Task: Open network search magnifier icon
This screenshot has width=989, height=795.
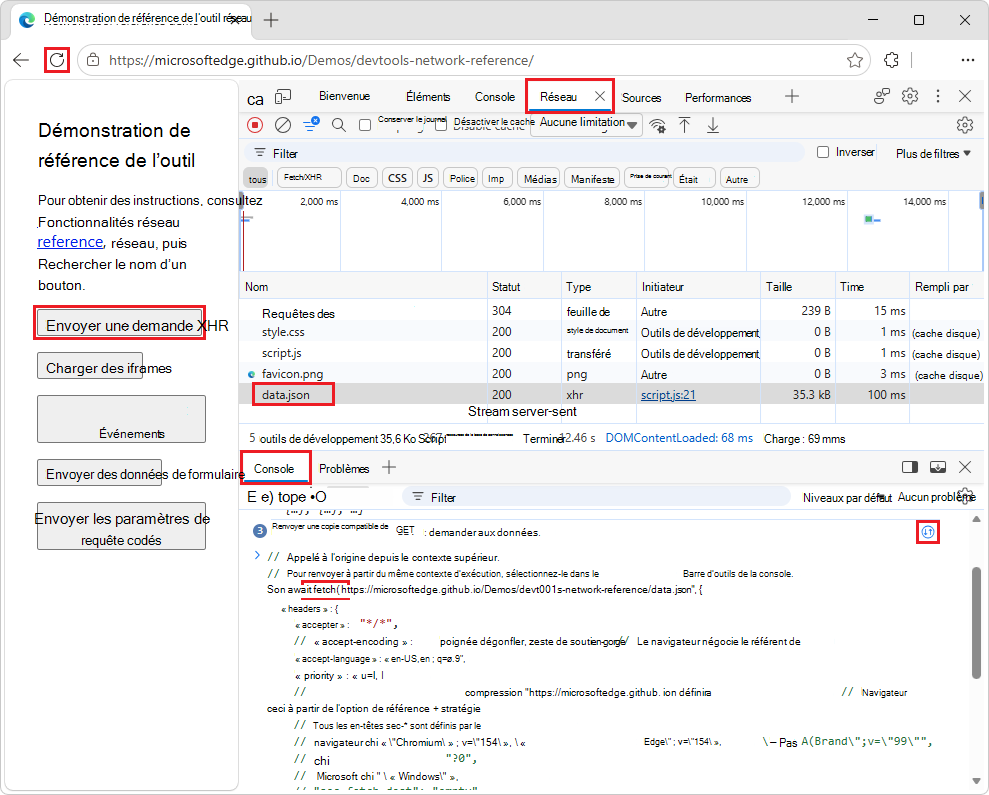Action: point(339,125)
